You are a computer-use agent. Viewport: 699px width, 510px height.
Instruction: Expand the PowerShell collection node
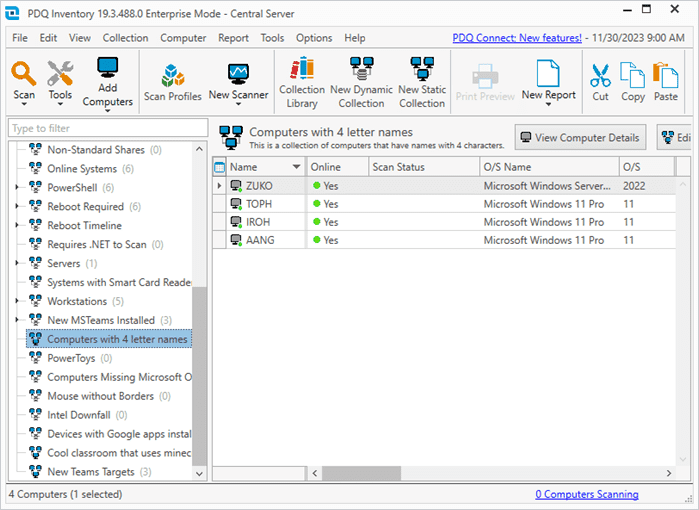(17, 188)
